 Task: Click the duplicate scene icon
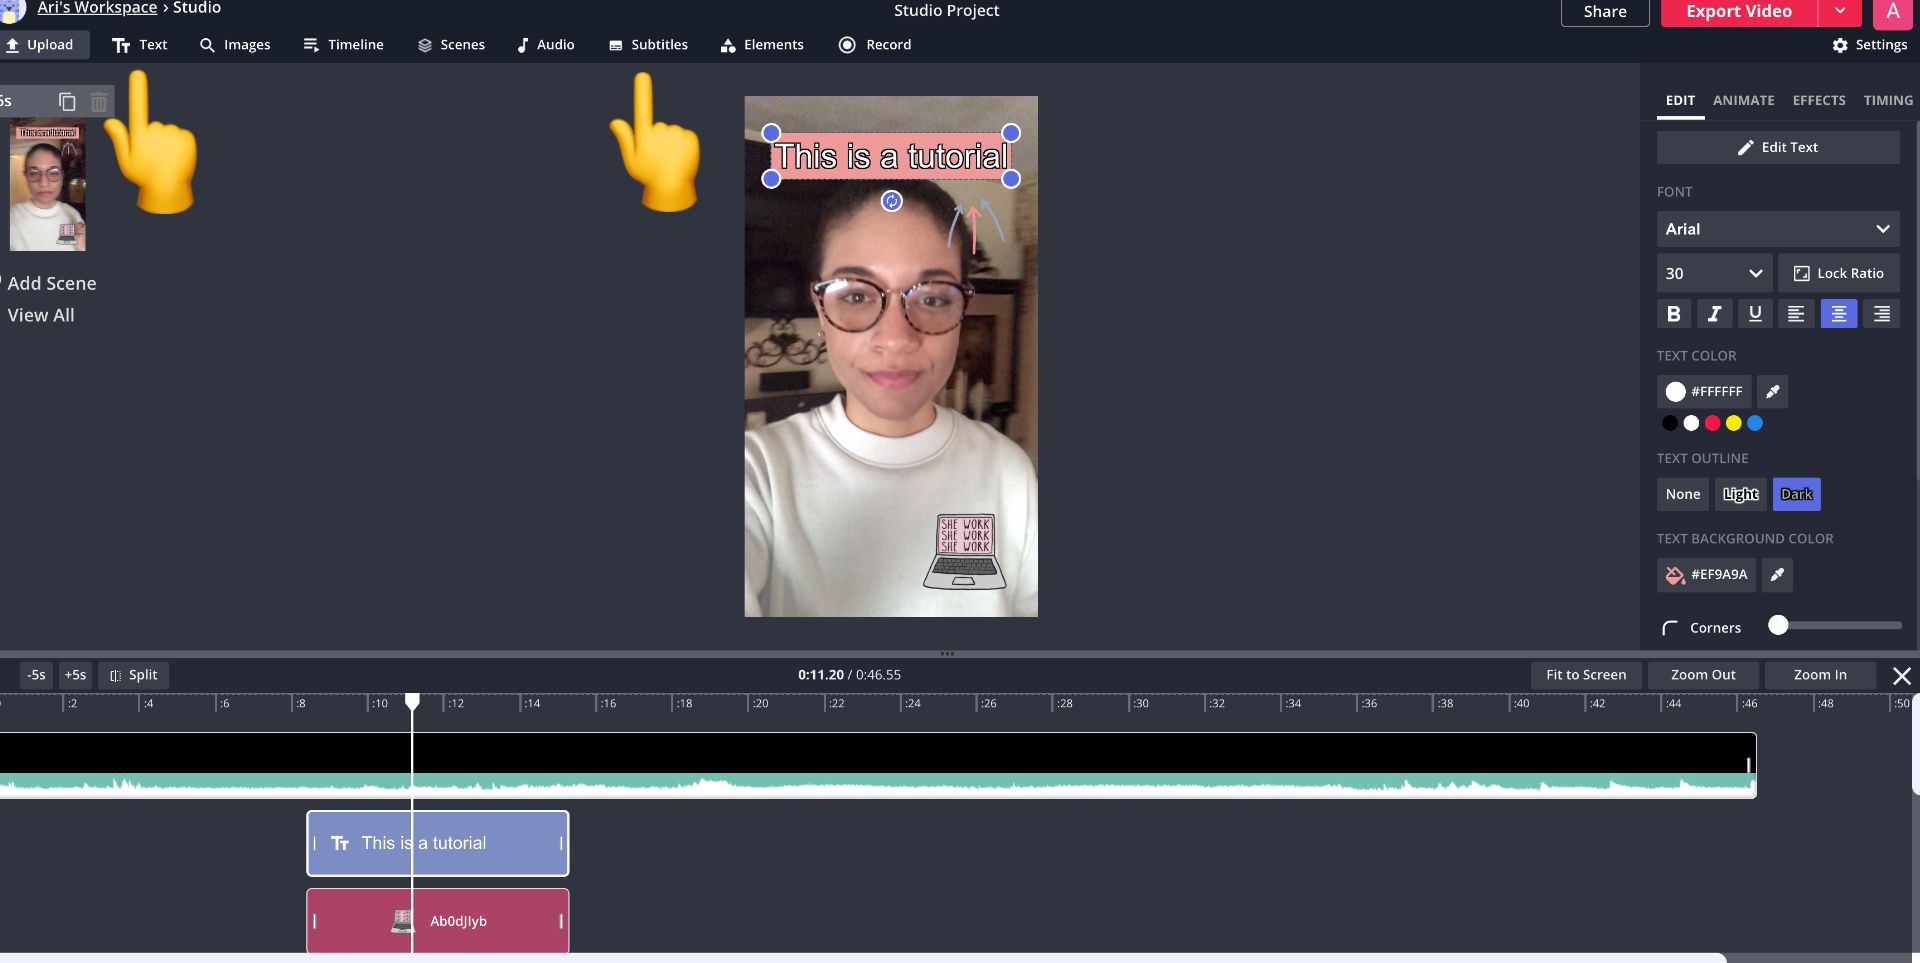pos(67,102)
